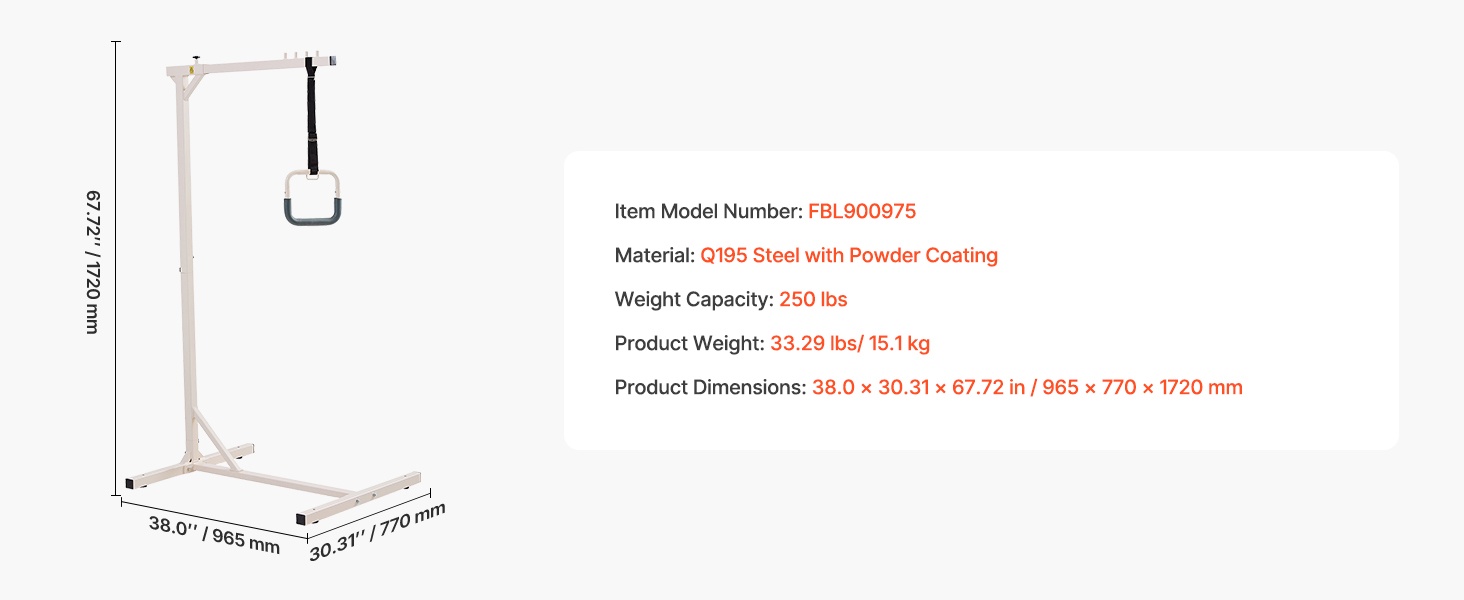
Task: Click the 250 lbs weight capacity value
Action: click(813, 299)
